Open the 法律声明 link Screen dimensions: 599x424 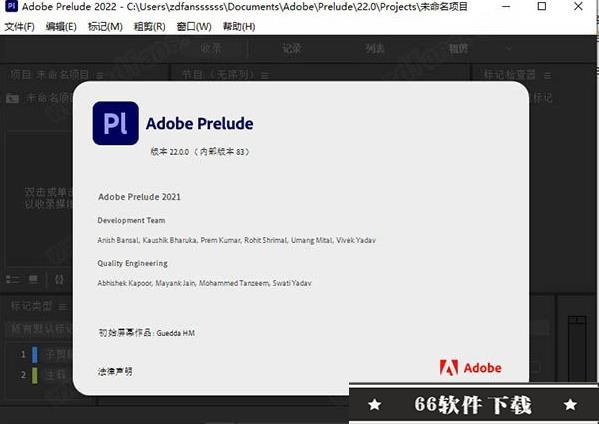[x=115, y=371]
